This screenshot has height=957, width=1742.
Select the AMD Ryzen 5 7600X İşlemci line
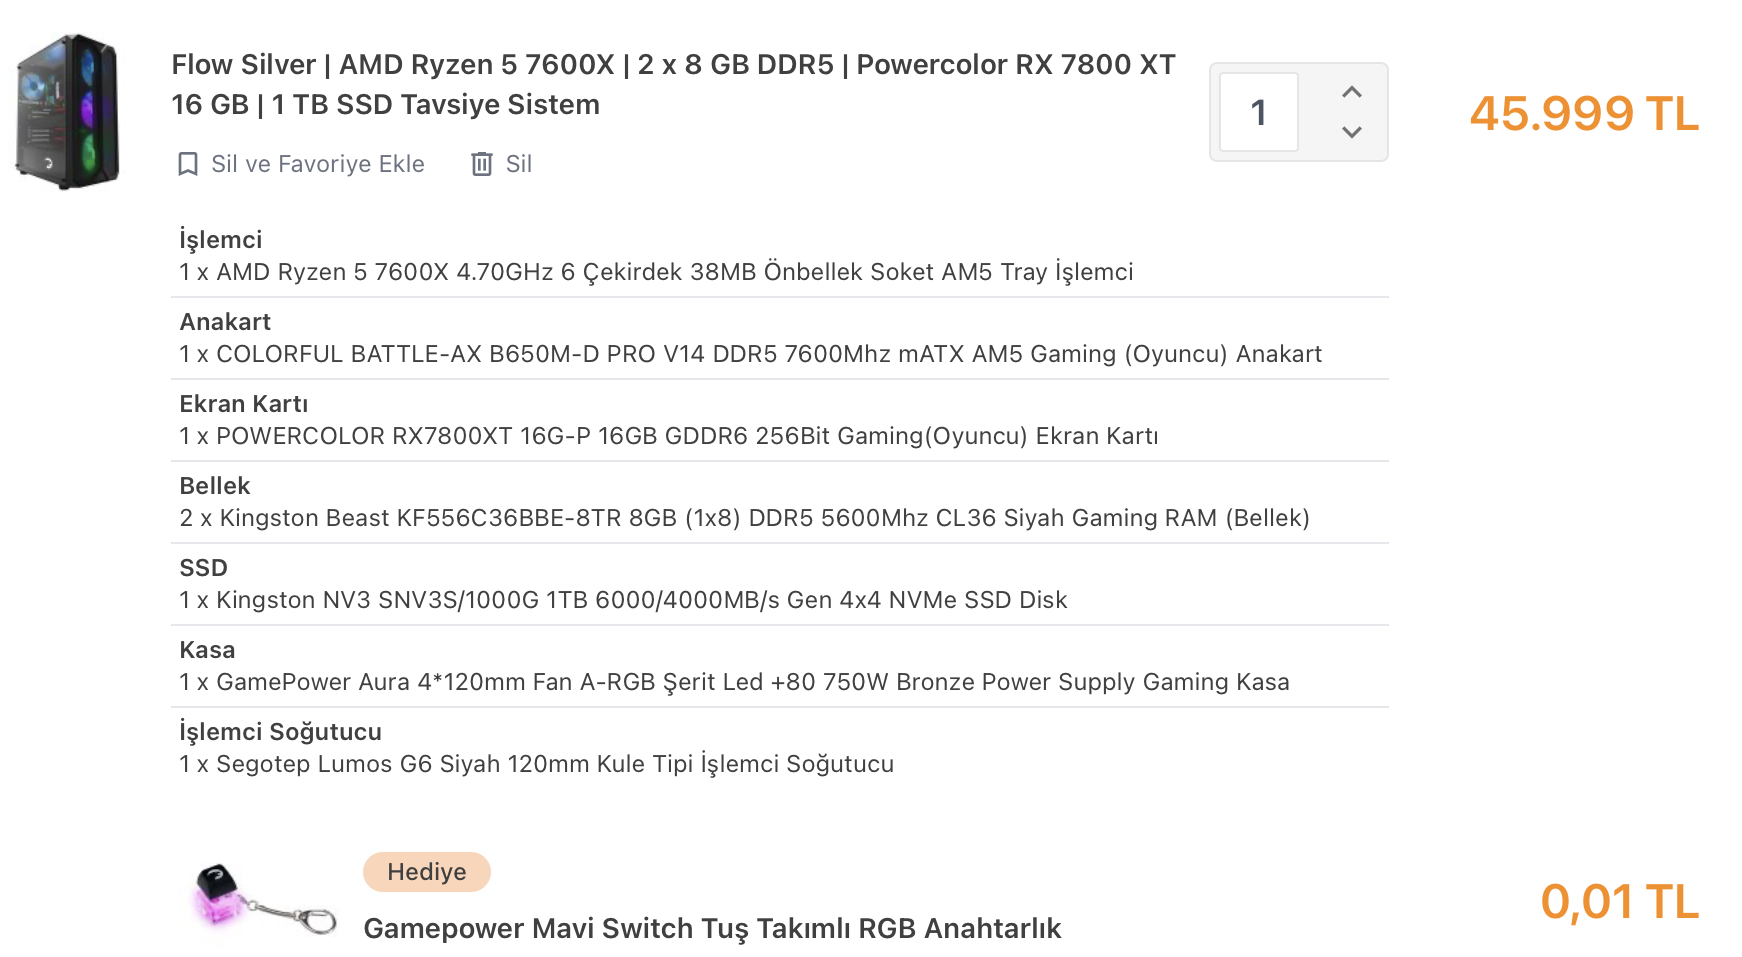[x=655, y=272]
